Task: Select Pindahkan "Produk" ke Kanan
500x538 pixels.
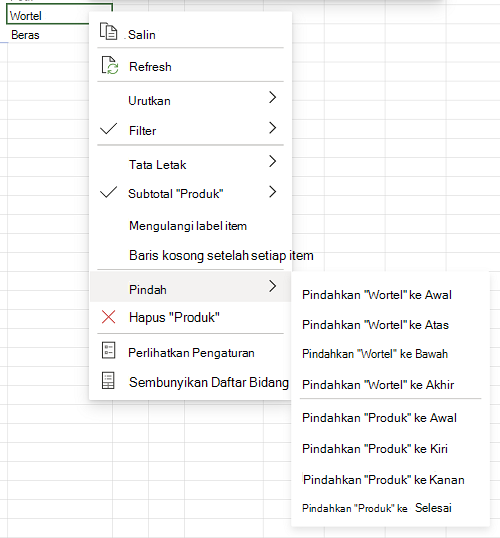Action: point(390,479)
